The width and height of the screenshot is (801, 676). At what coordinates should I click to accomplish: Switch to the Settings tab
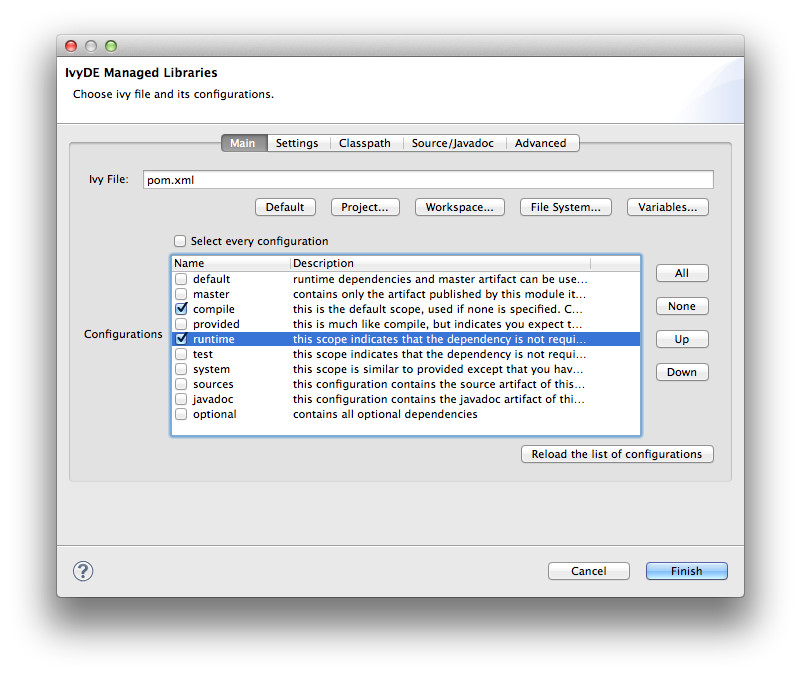tap(296, 143)
